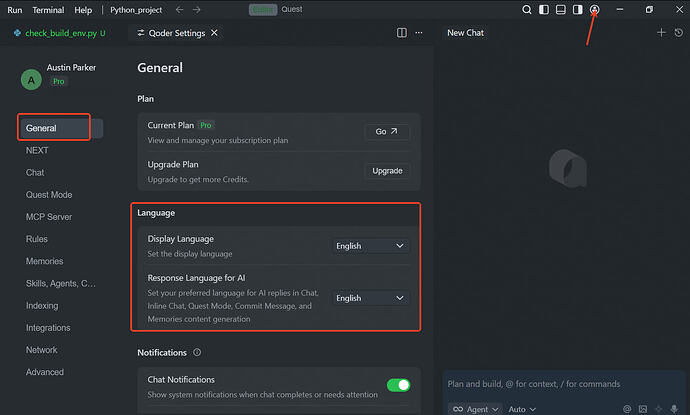Switch to the Qoder Settings tab
690x415 pixels.
(176, 33)
